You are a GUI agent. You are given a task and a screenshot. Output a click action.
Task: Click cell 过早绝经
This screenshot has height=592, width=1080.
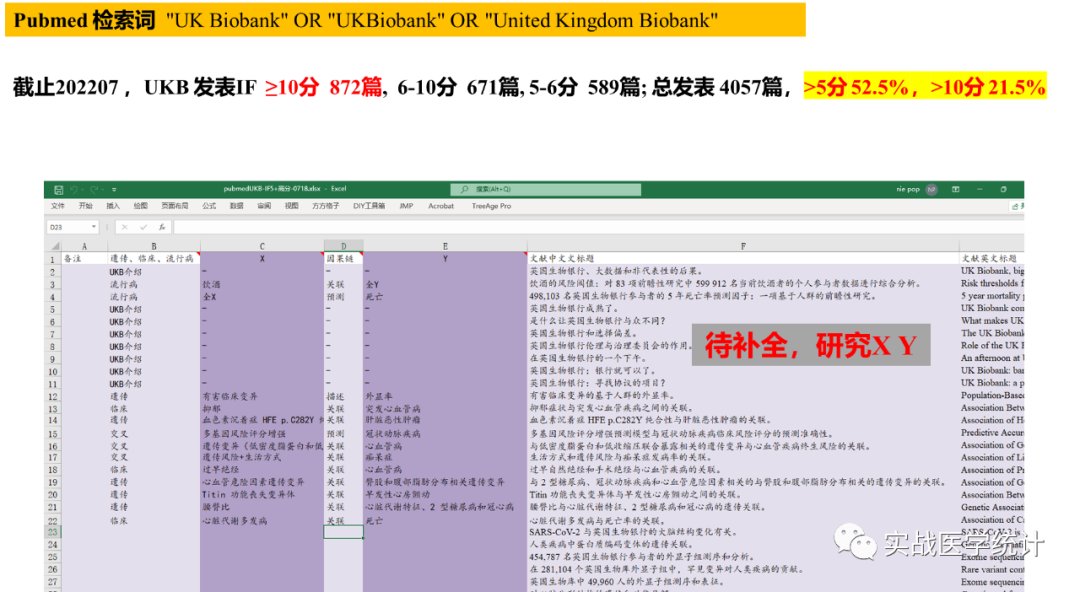coord(262,469)
